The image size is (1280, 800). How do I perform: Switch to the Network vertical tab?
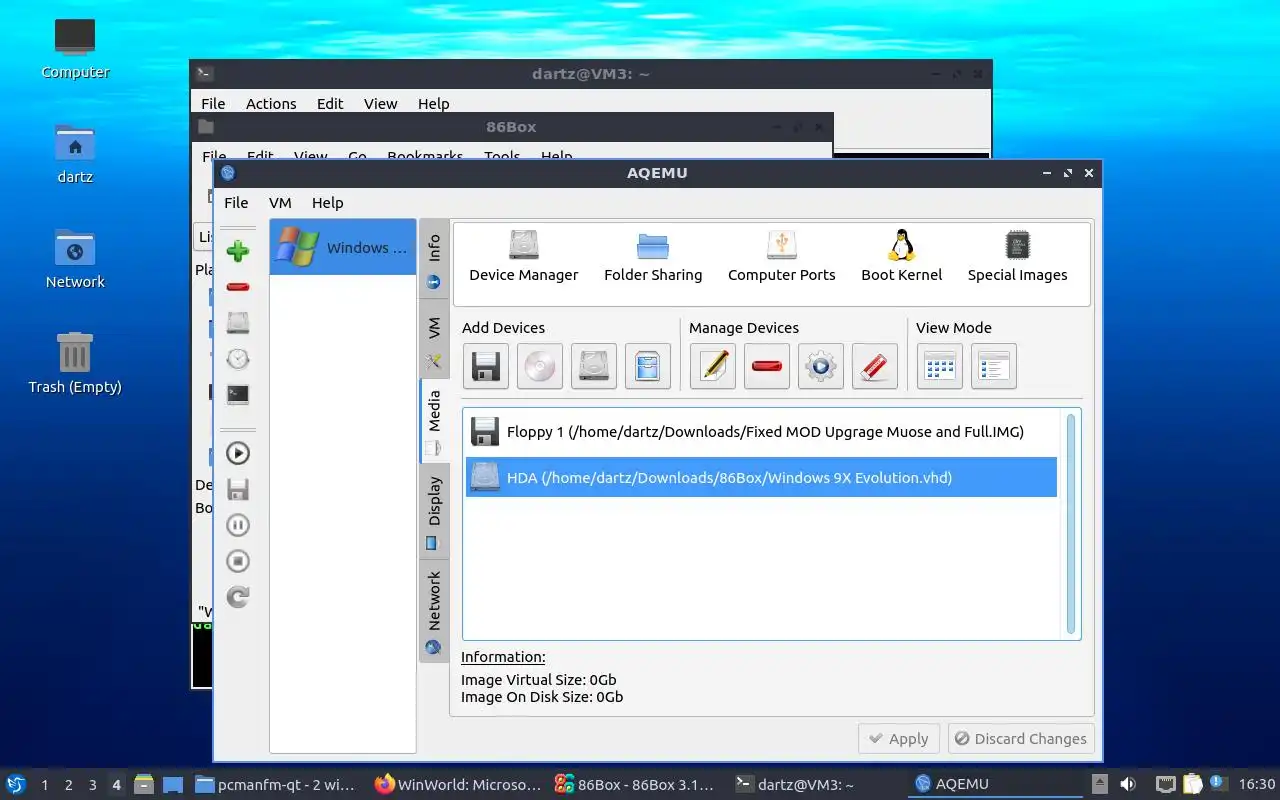(x=434, y=610)
